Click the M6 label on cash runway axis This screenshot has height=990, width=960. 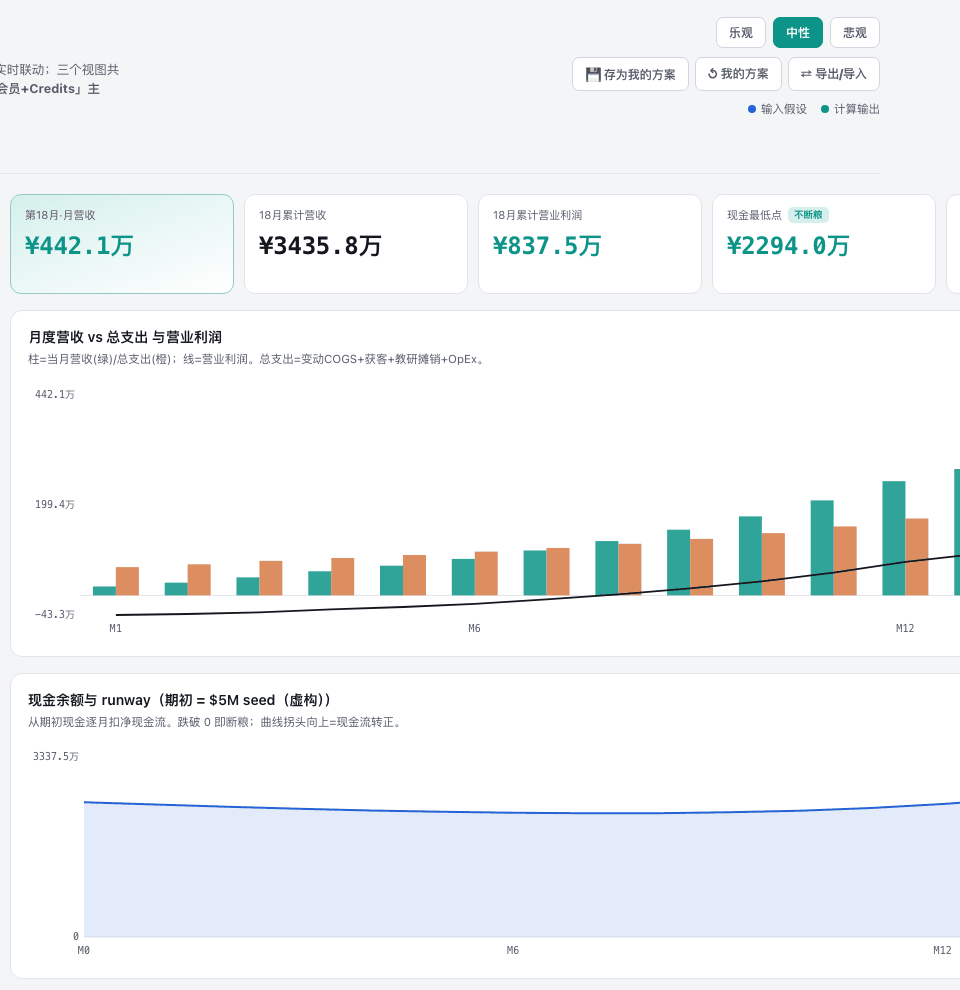click(x=512, y=950)
